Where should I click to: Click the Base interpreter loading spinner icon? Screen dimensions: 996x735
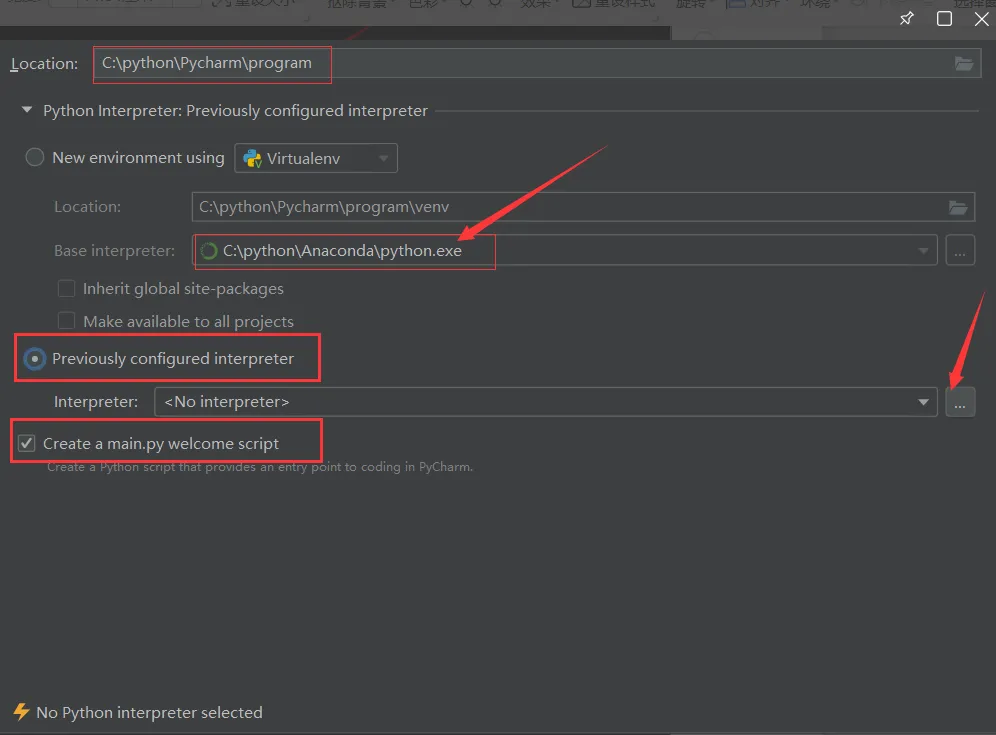[208, 251]
